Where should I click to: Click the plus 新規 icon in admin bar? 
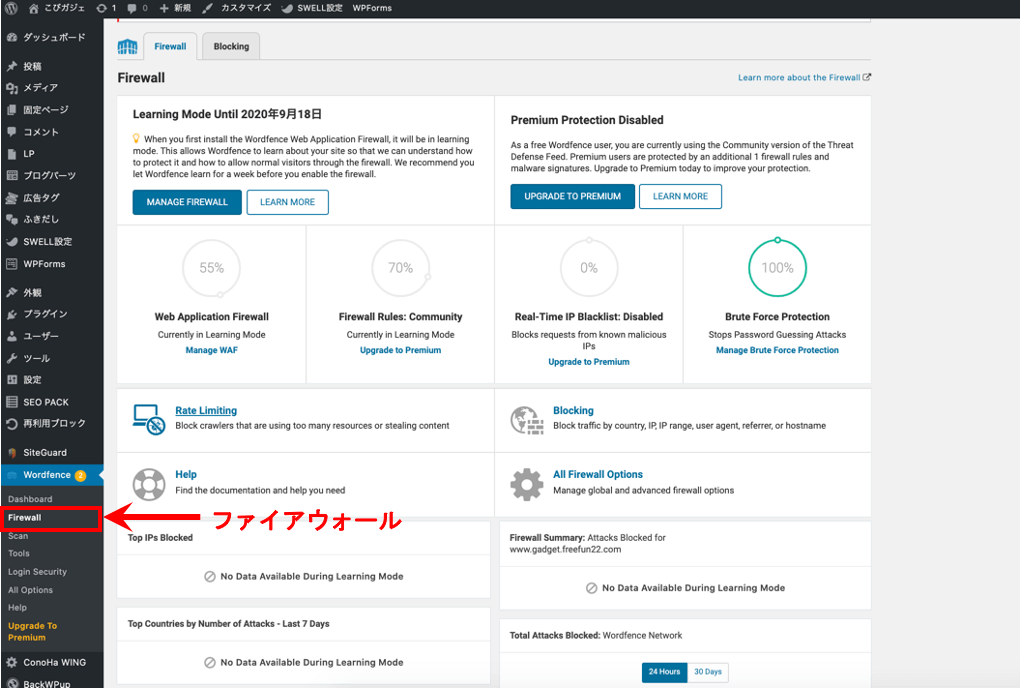(x=164, y=8)
